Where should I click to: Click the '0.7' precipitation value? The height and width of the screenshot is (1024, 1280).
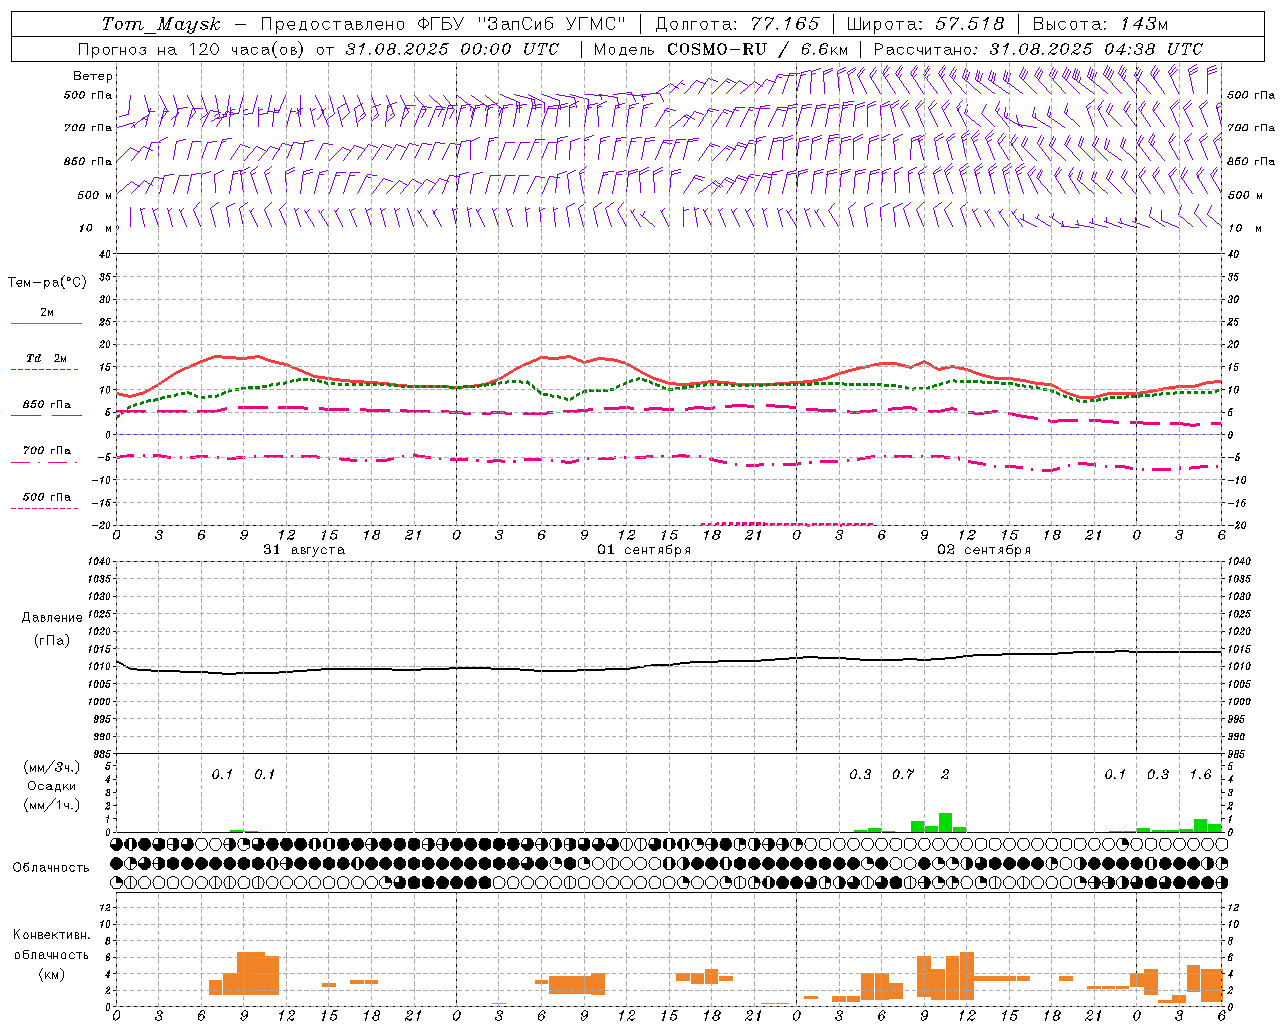click(x=903, y=774)
